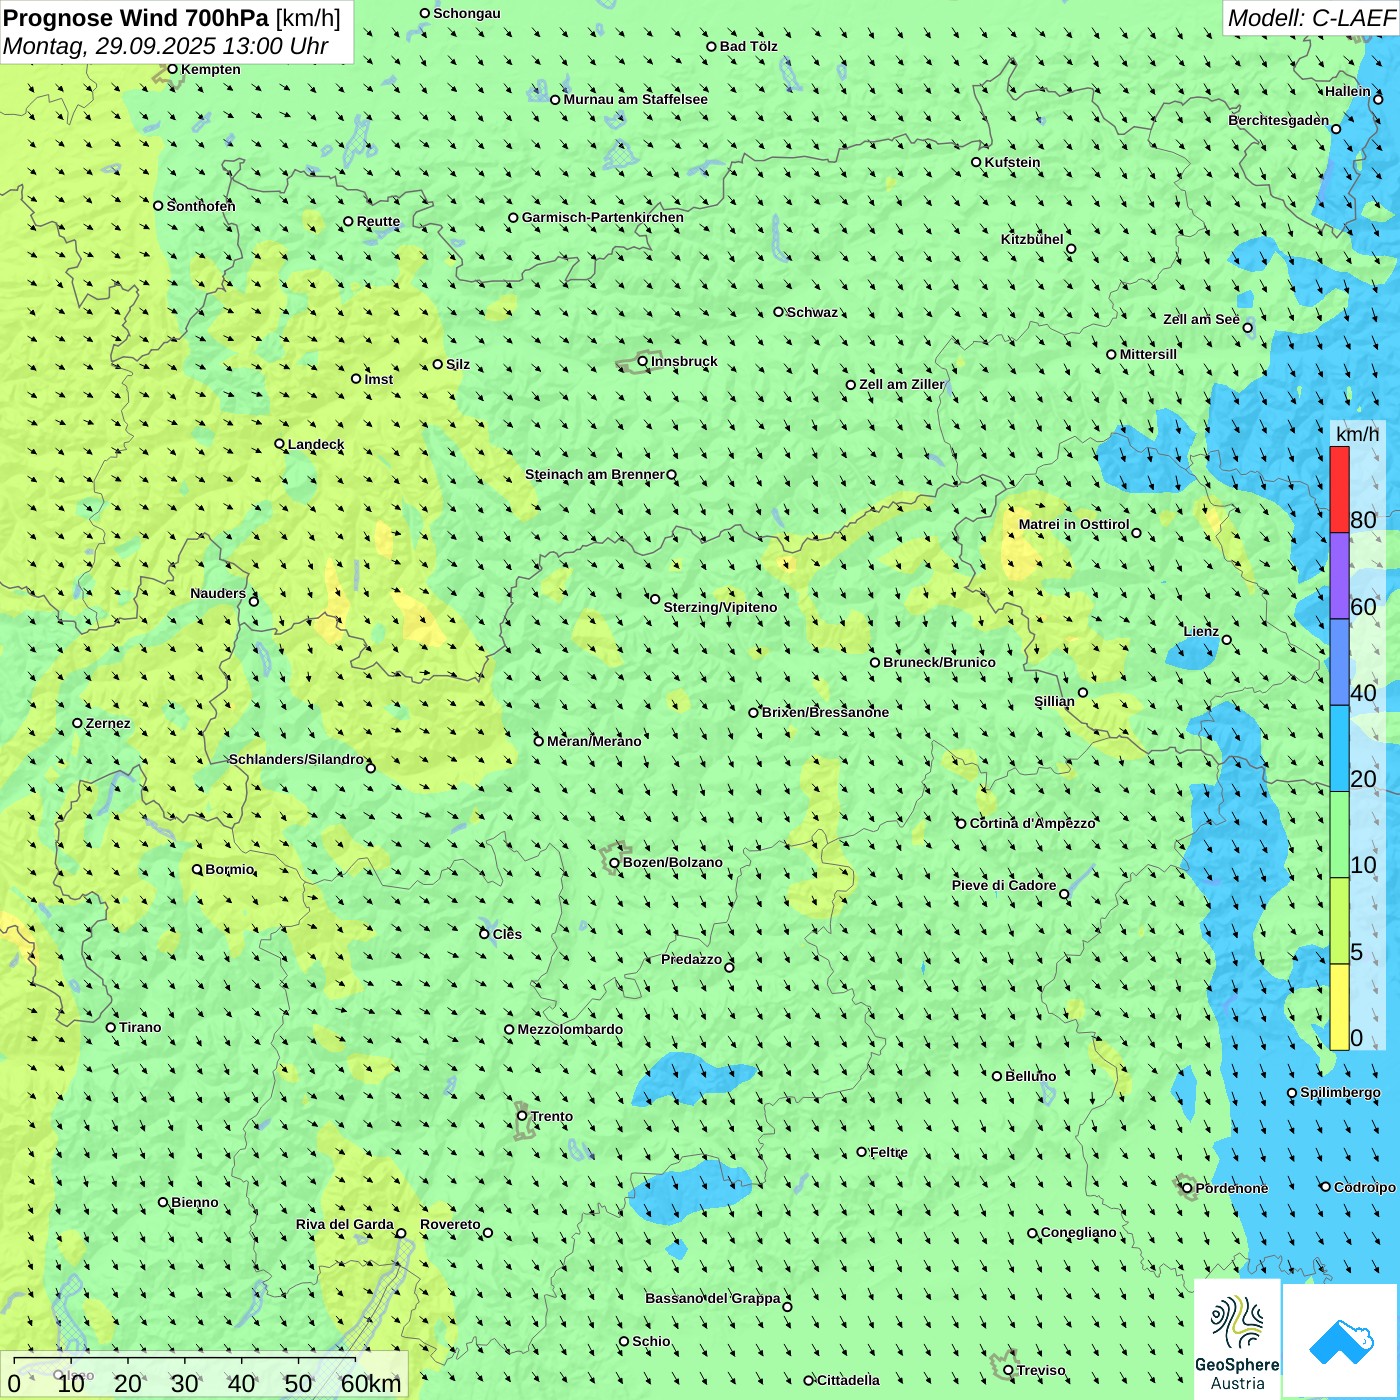Click the GeoSphere Austria logo
This screenshot has width=1400, height=1400.
tap(1237, 1339)
